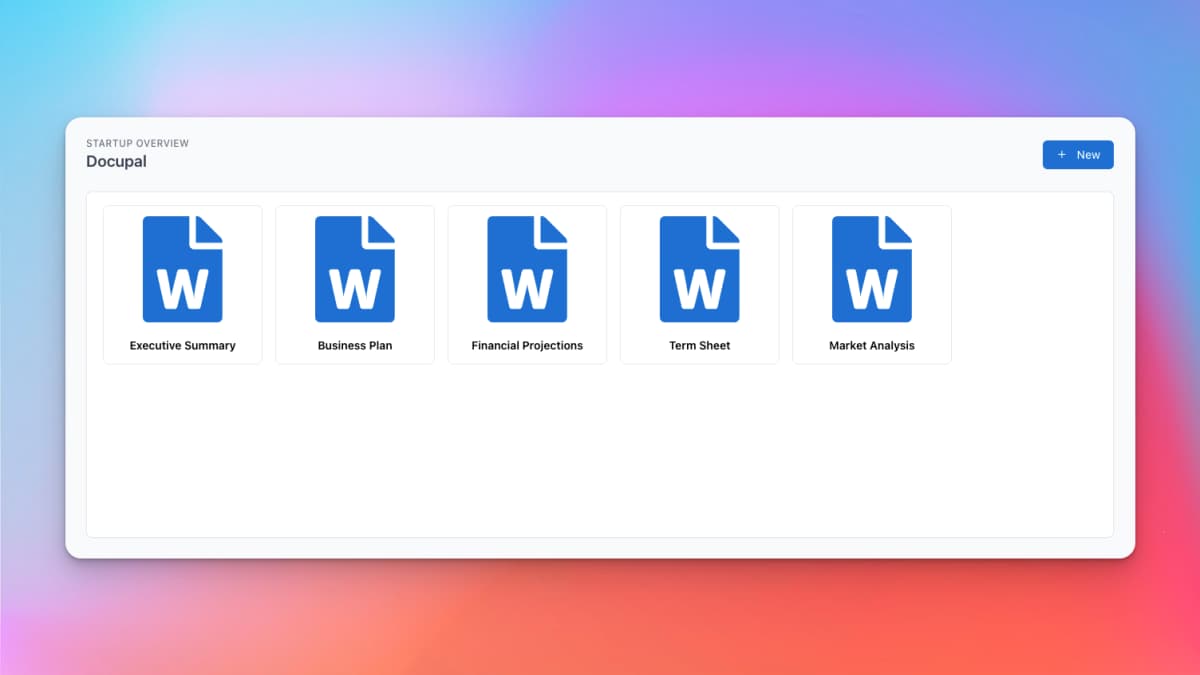Image resolution: width=1200 pixels, height=675 pixels.
Task: Choose the Term Sheet title text
Action: coord(699,346)
